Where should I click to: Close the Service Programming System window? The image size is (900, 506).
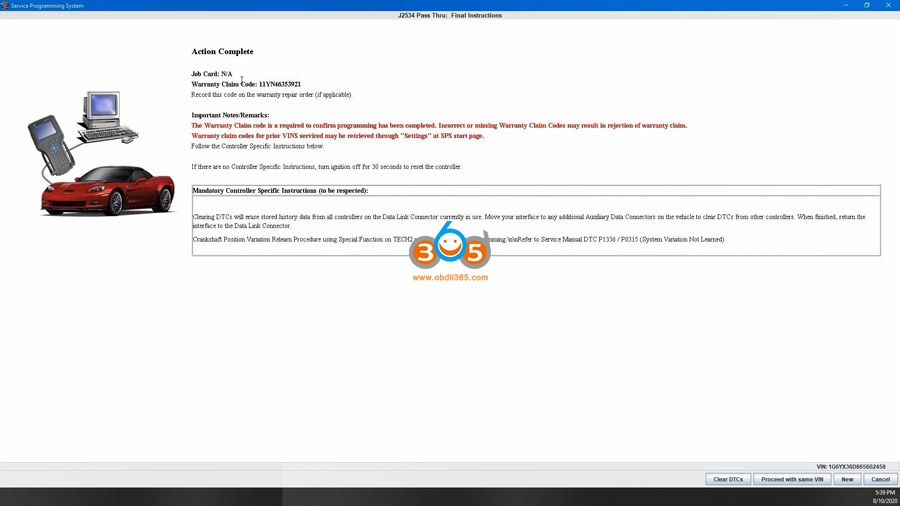pos(888,5)
